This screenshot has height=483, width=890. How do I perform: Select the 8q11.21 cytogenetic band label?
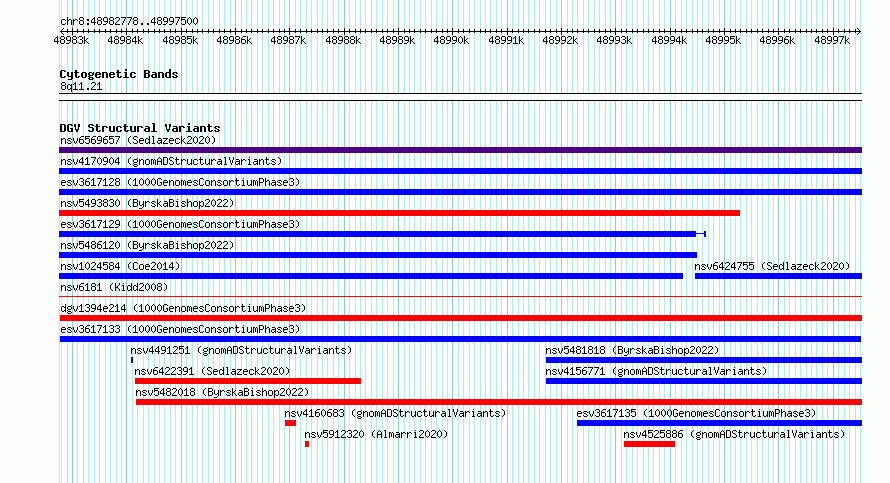pos(81,86)
